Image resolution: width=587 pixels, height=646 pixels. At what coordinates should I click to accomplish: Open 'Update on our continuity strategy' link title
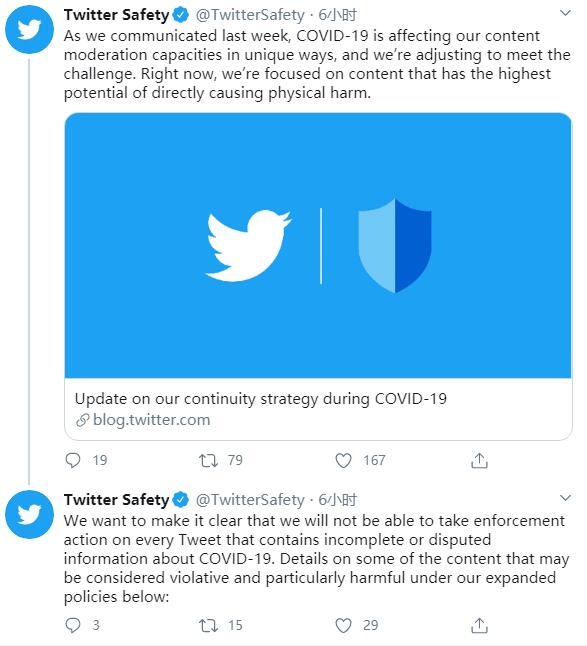pos(261,399)
